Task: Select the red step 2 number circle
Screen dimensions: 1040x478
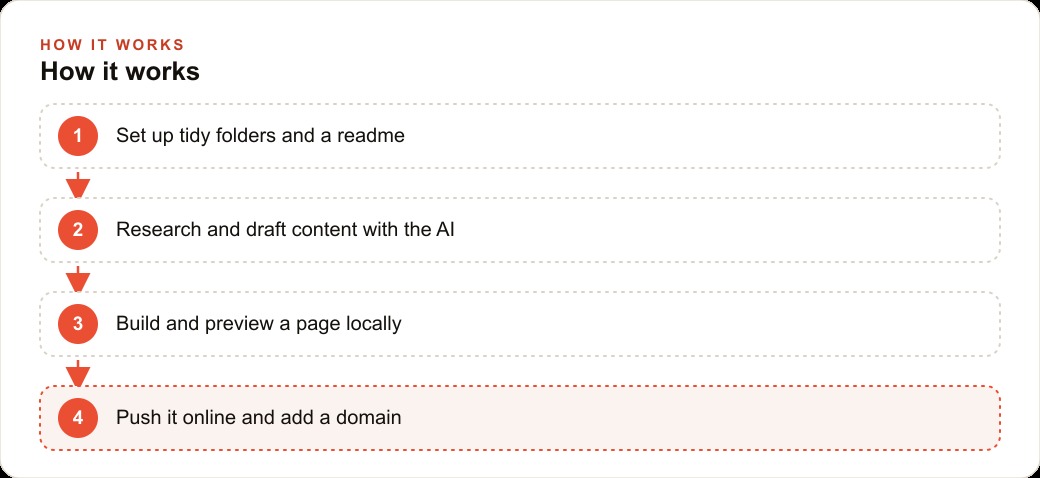Action: [78, 230]
